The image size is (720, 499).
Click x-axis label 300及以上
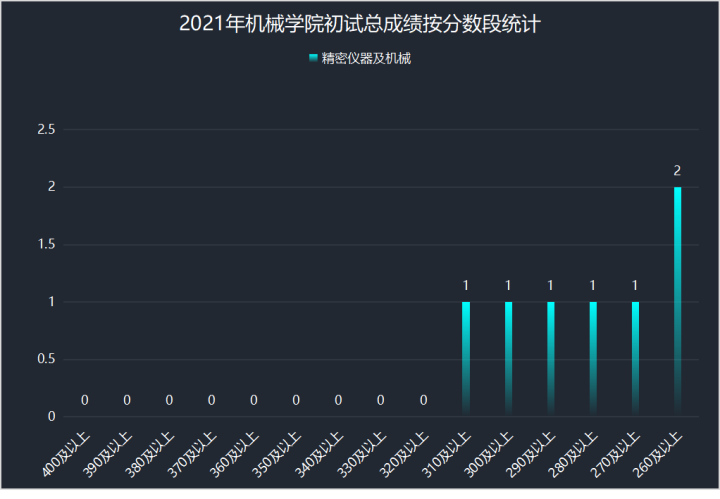click(x=489, y=454)
